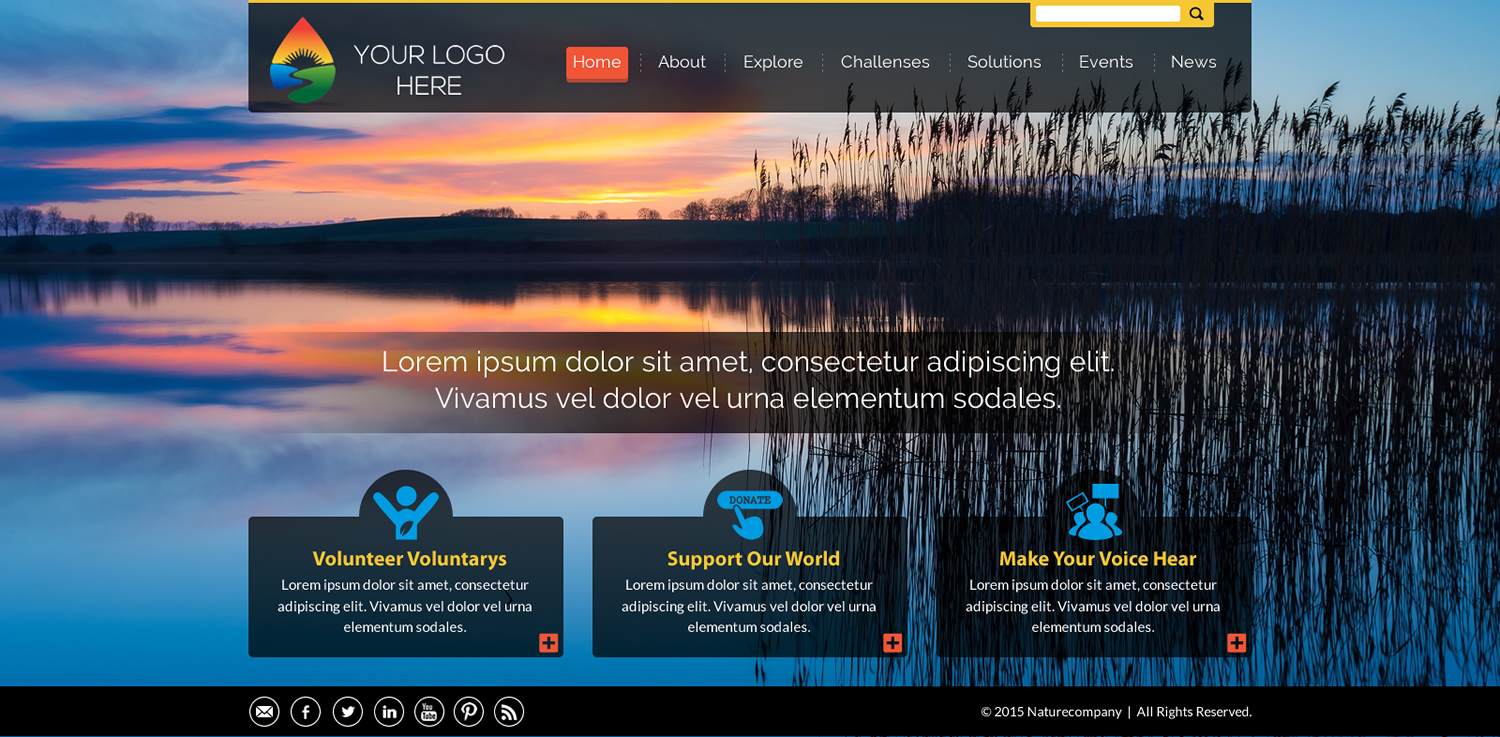Click the blue volunteer figure icon
Image resolution: width=1500 pixels, height=737 pixels.
tap(406, 506)
